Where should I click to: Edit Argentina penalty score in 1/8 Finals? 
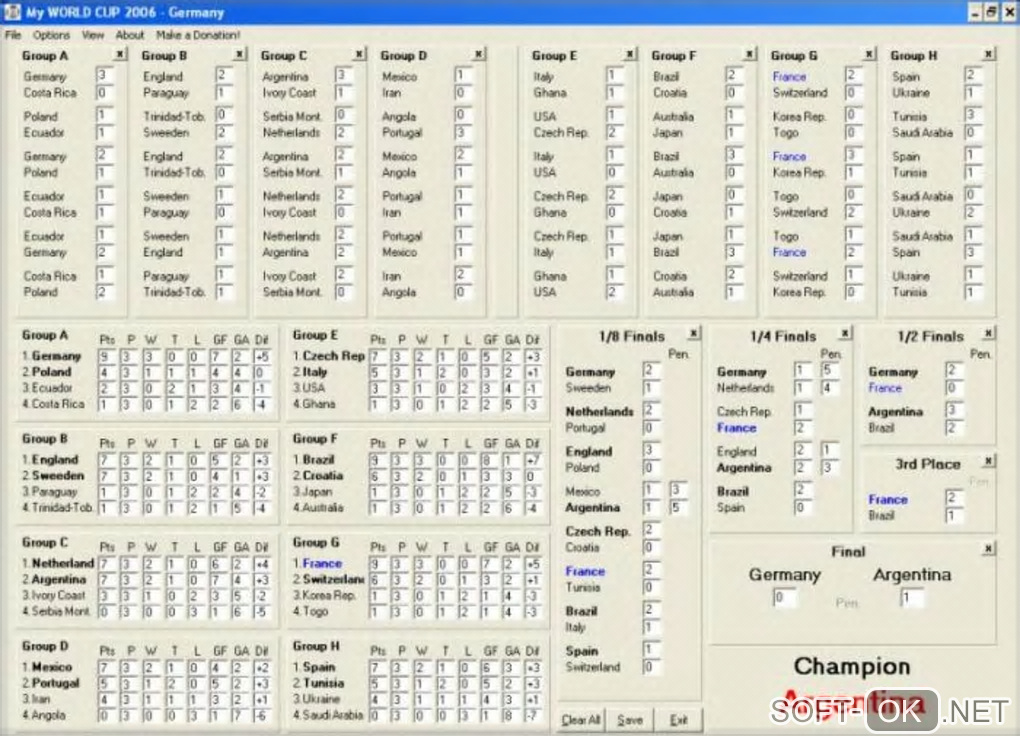click(678, 507)
